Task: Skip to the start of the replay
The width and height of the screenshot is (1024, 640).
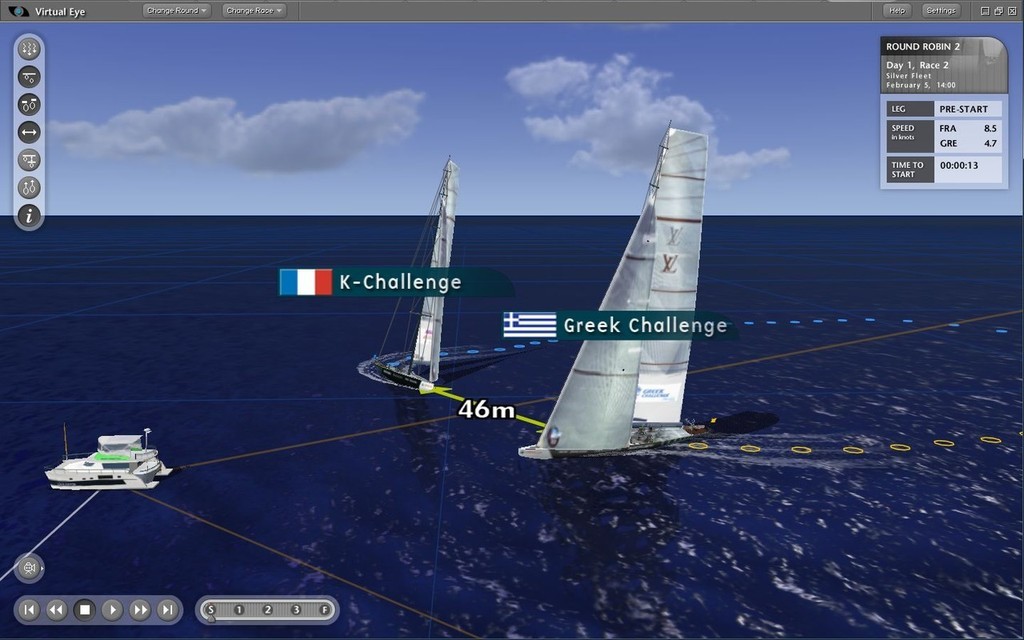Action: (29, 609)
